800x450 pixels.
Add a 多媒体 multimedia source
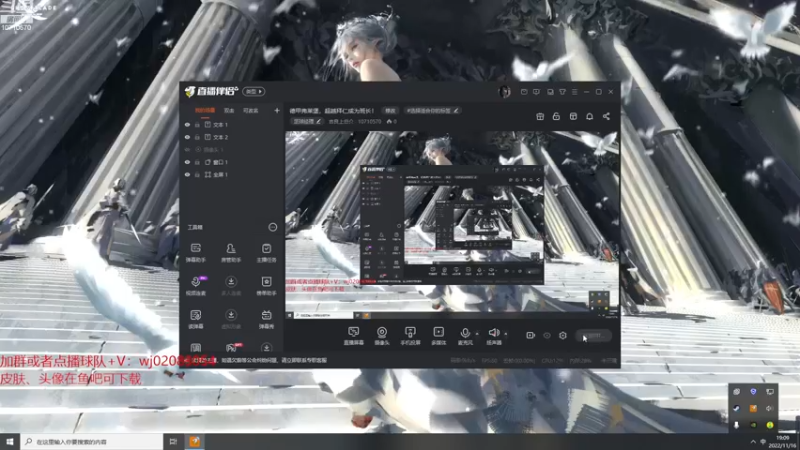(437, 332)
